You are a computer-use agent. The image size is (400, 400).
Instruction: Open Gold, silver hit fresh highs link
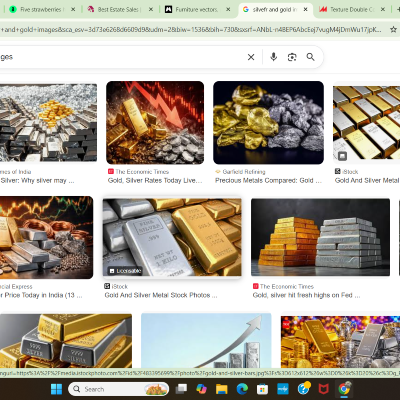(x=306, y=295)
